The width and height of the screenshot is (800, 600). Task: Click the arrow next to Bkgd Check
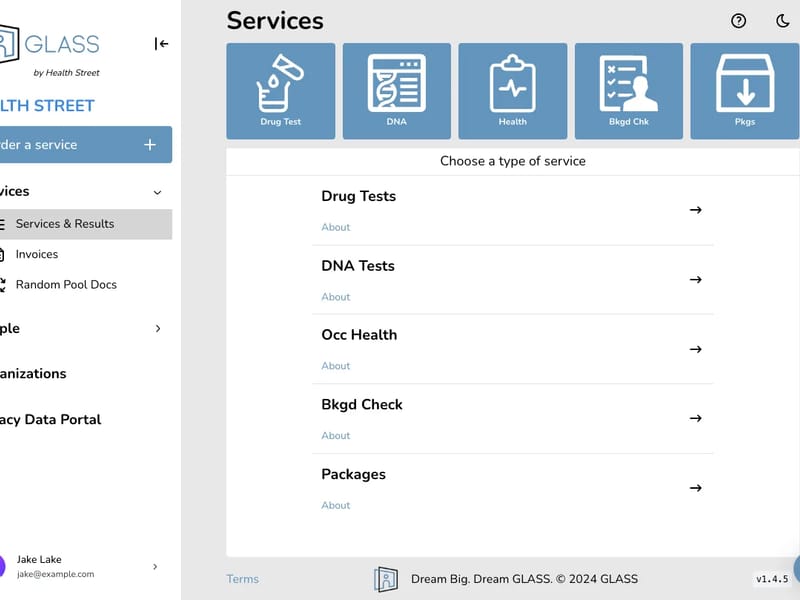pos(695,418)
